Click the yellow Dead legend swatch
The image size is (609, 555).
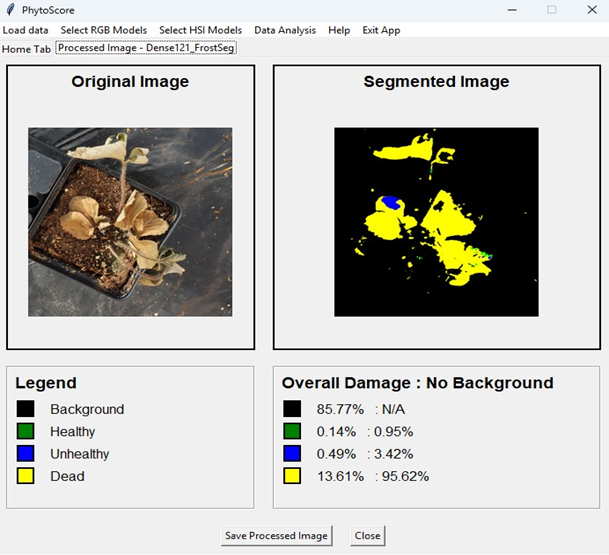click(26, 476)
